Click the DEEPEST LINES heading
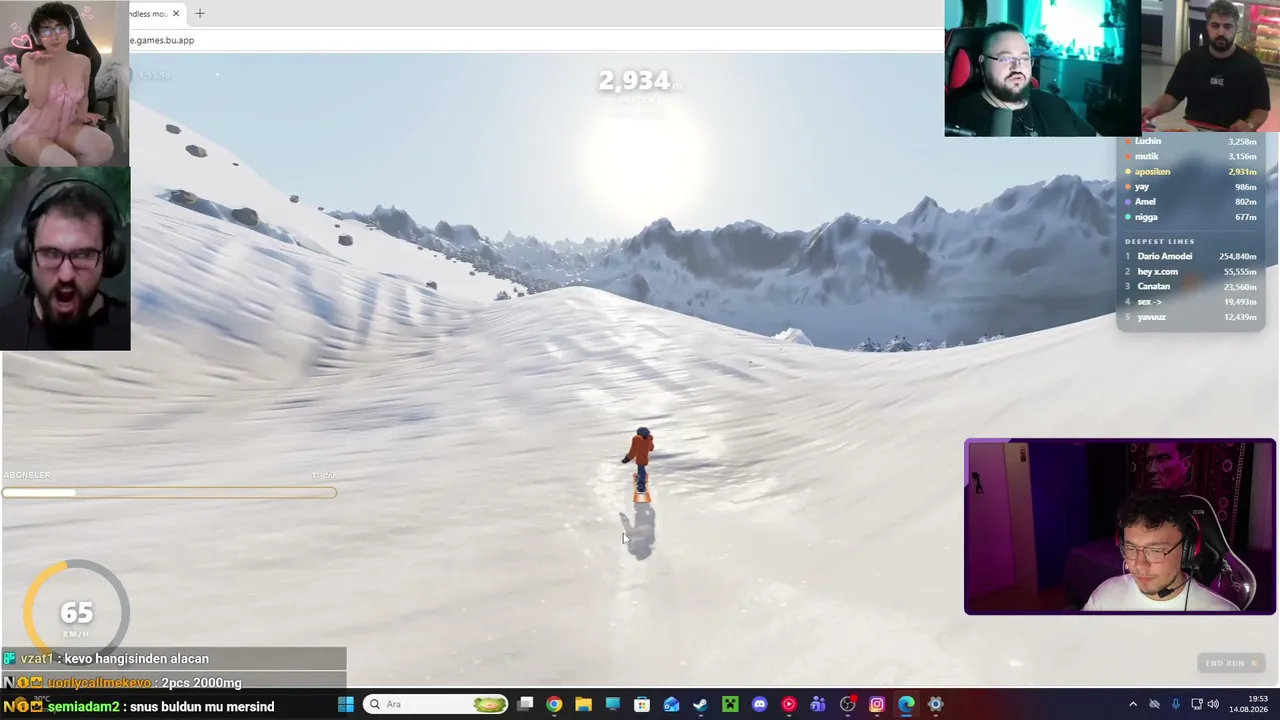1280x720 pixels. (1160, 241)
